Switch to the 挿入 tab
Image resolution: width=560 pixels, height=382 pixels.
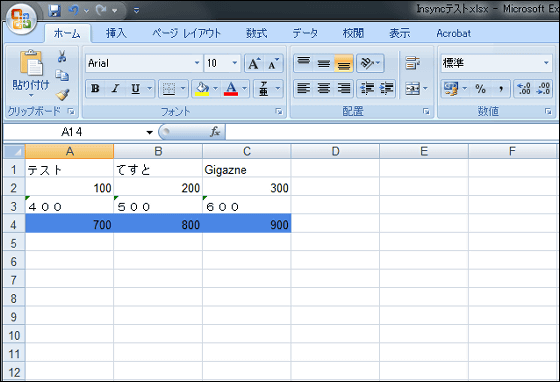pos(116,34)
